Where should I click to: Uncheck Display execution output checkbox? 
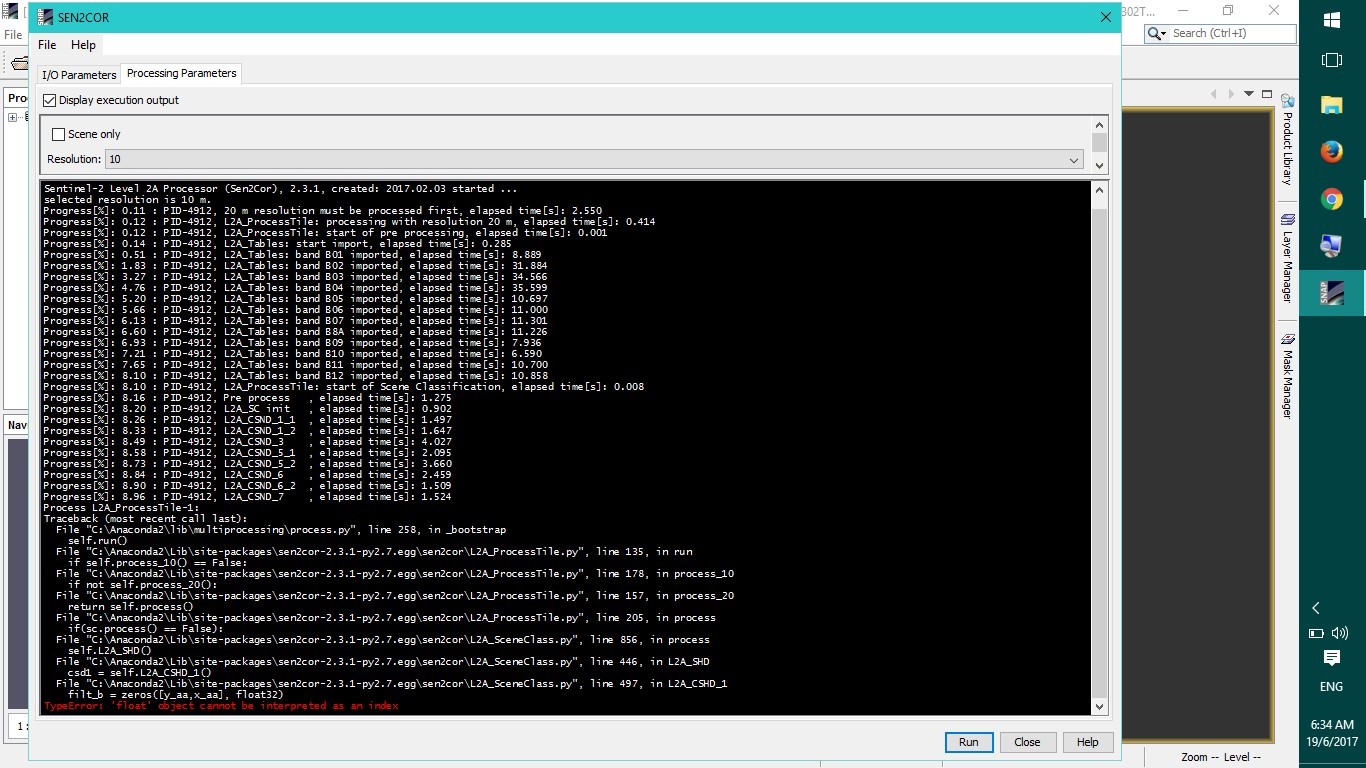point(50,100)
